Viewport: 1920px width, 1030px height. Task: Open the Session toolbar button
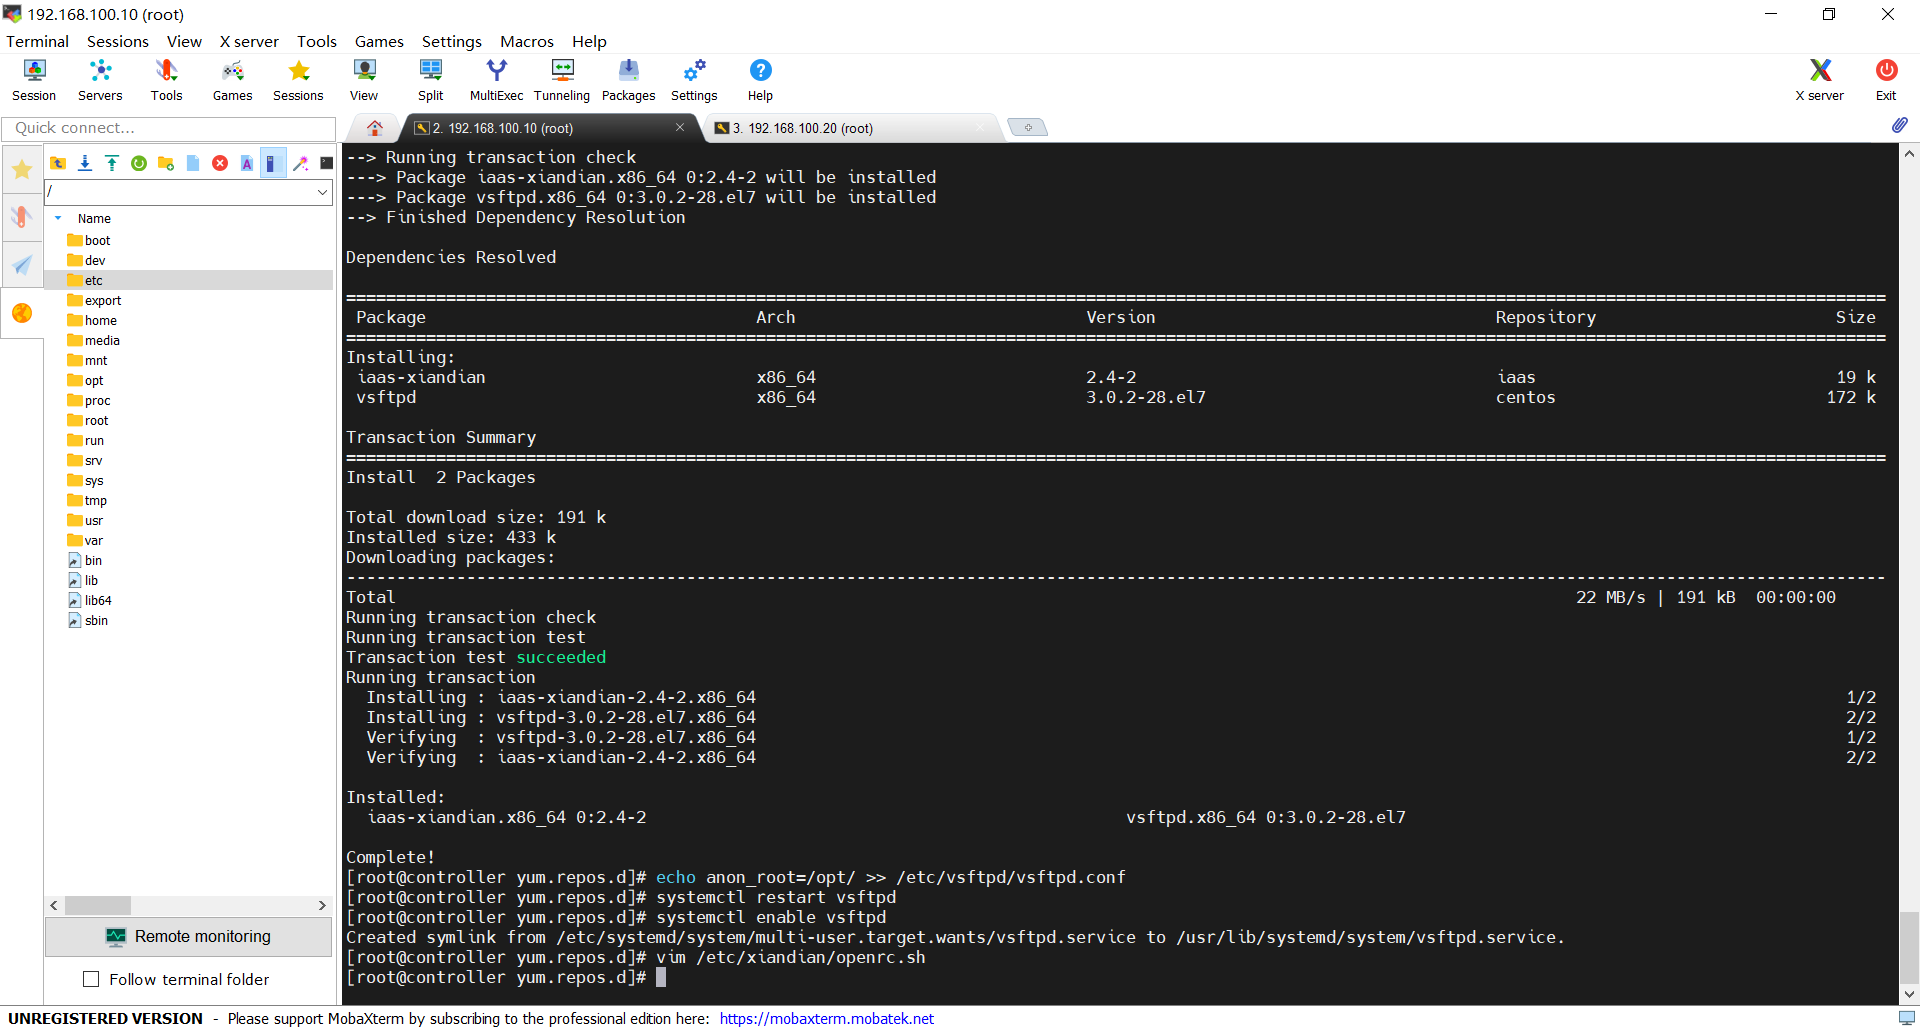click(x=34, y=80)
